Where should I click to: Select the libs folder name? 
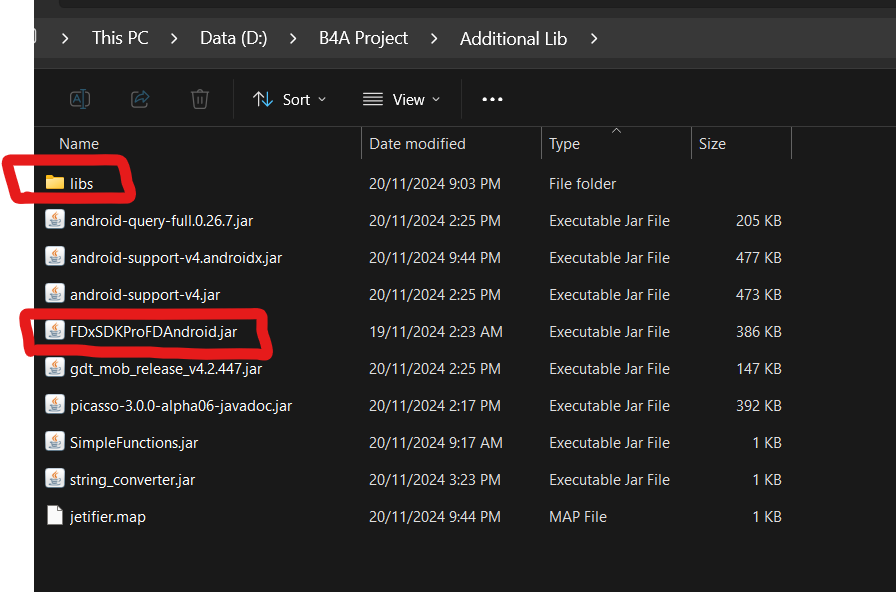coord(81,183)
